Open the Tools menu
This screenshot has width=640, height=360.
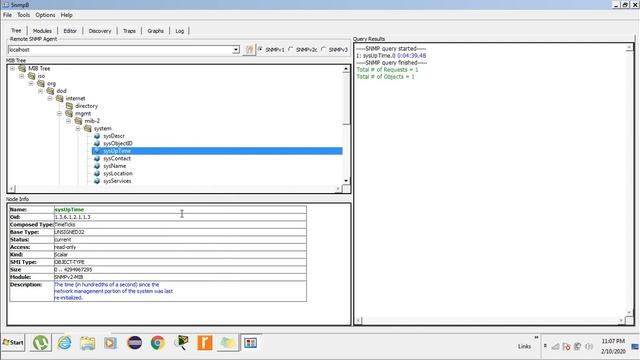coord(24,15)
